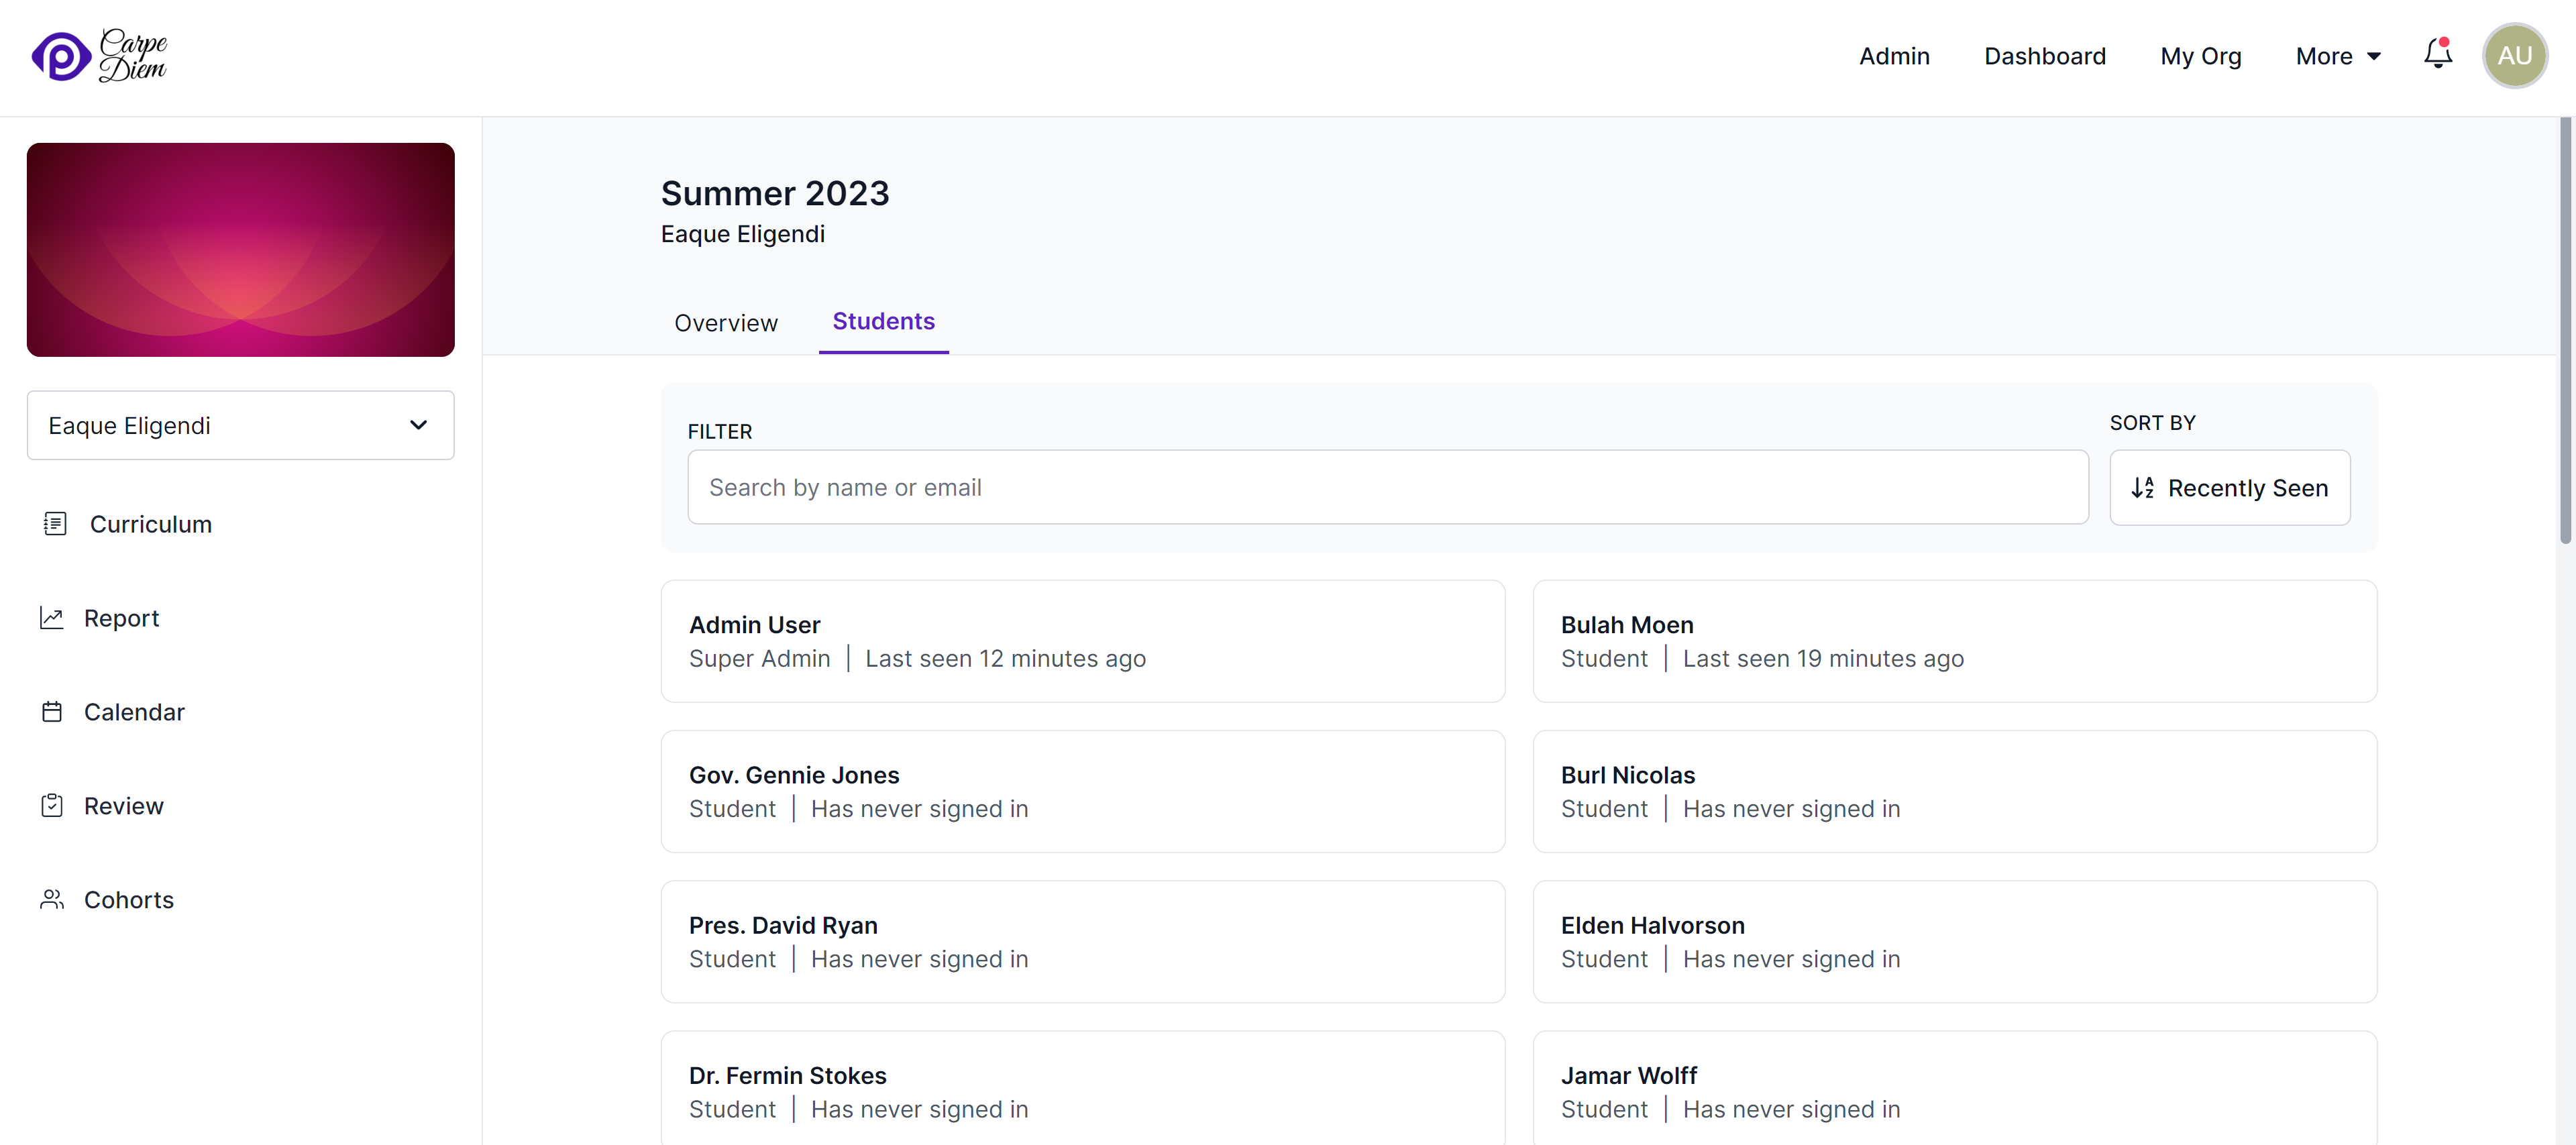
Task: Go to the Dashboard page
Action: (2044, 56)
